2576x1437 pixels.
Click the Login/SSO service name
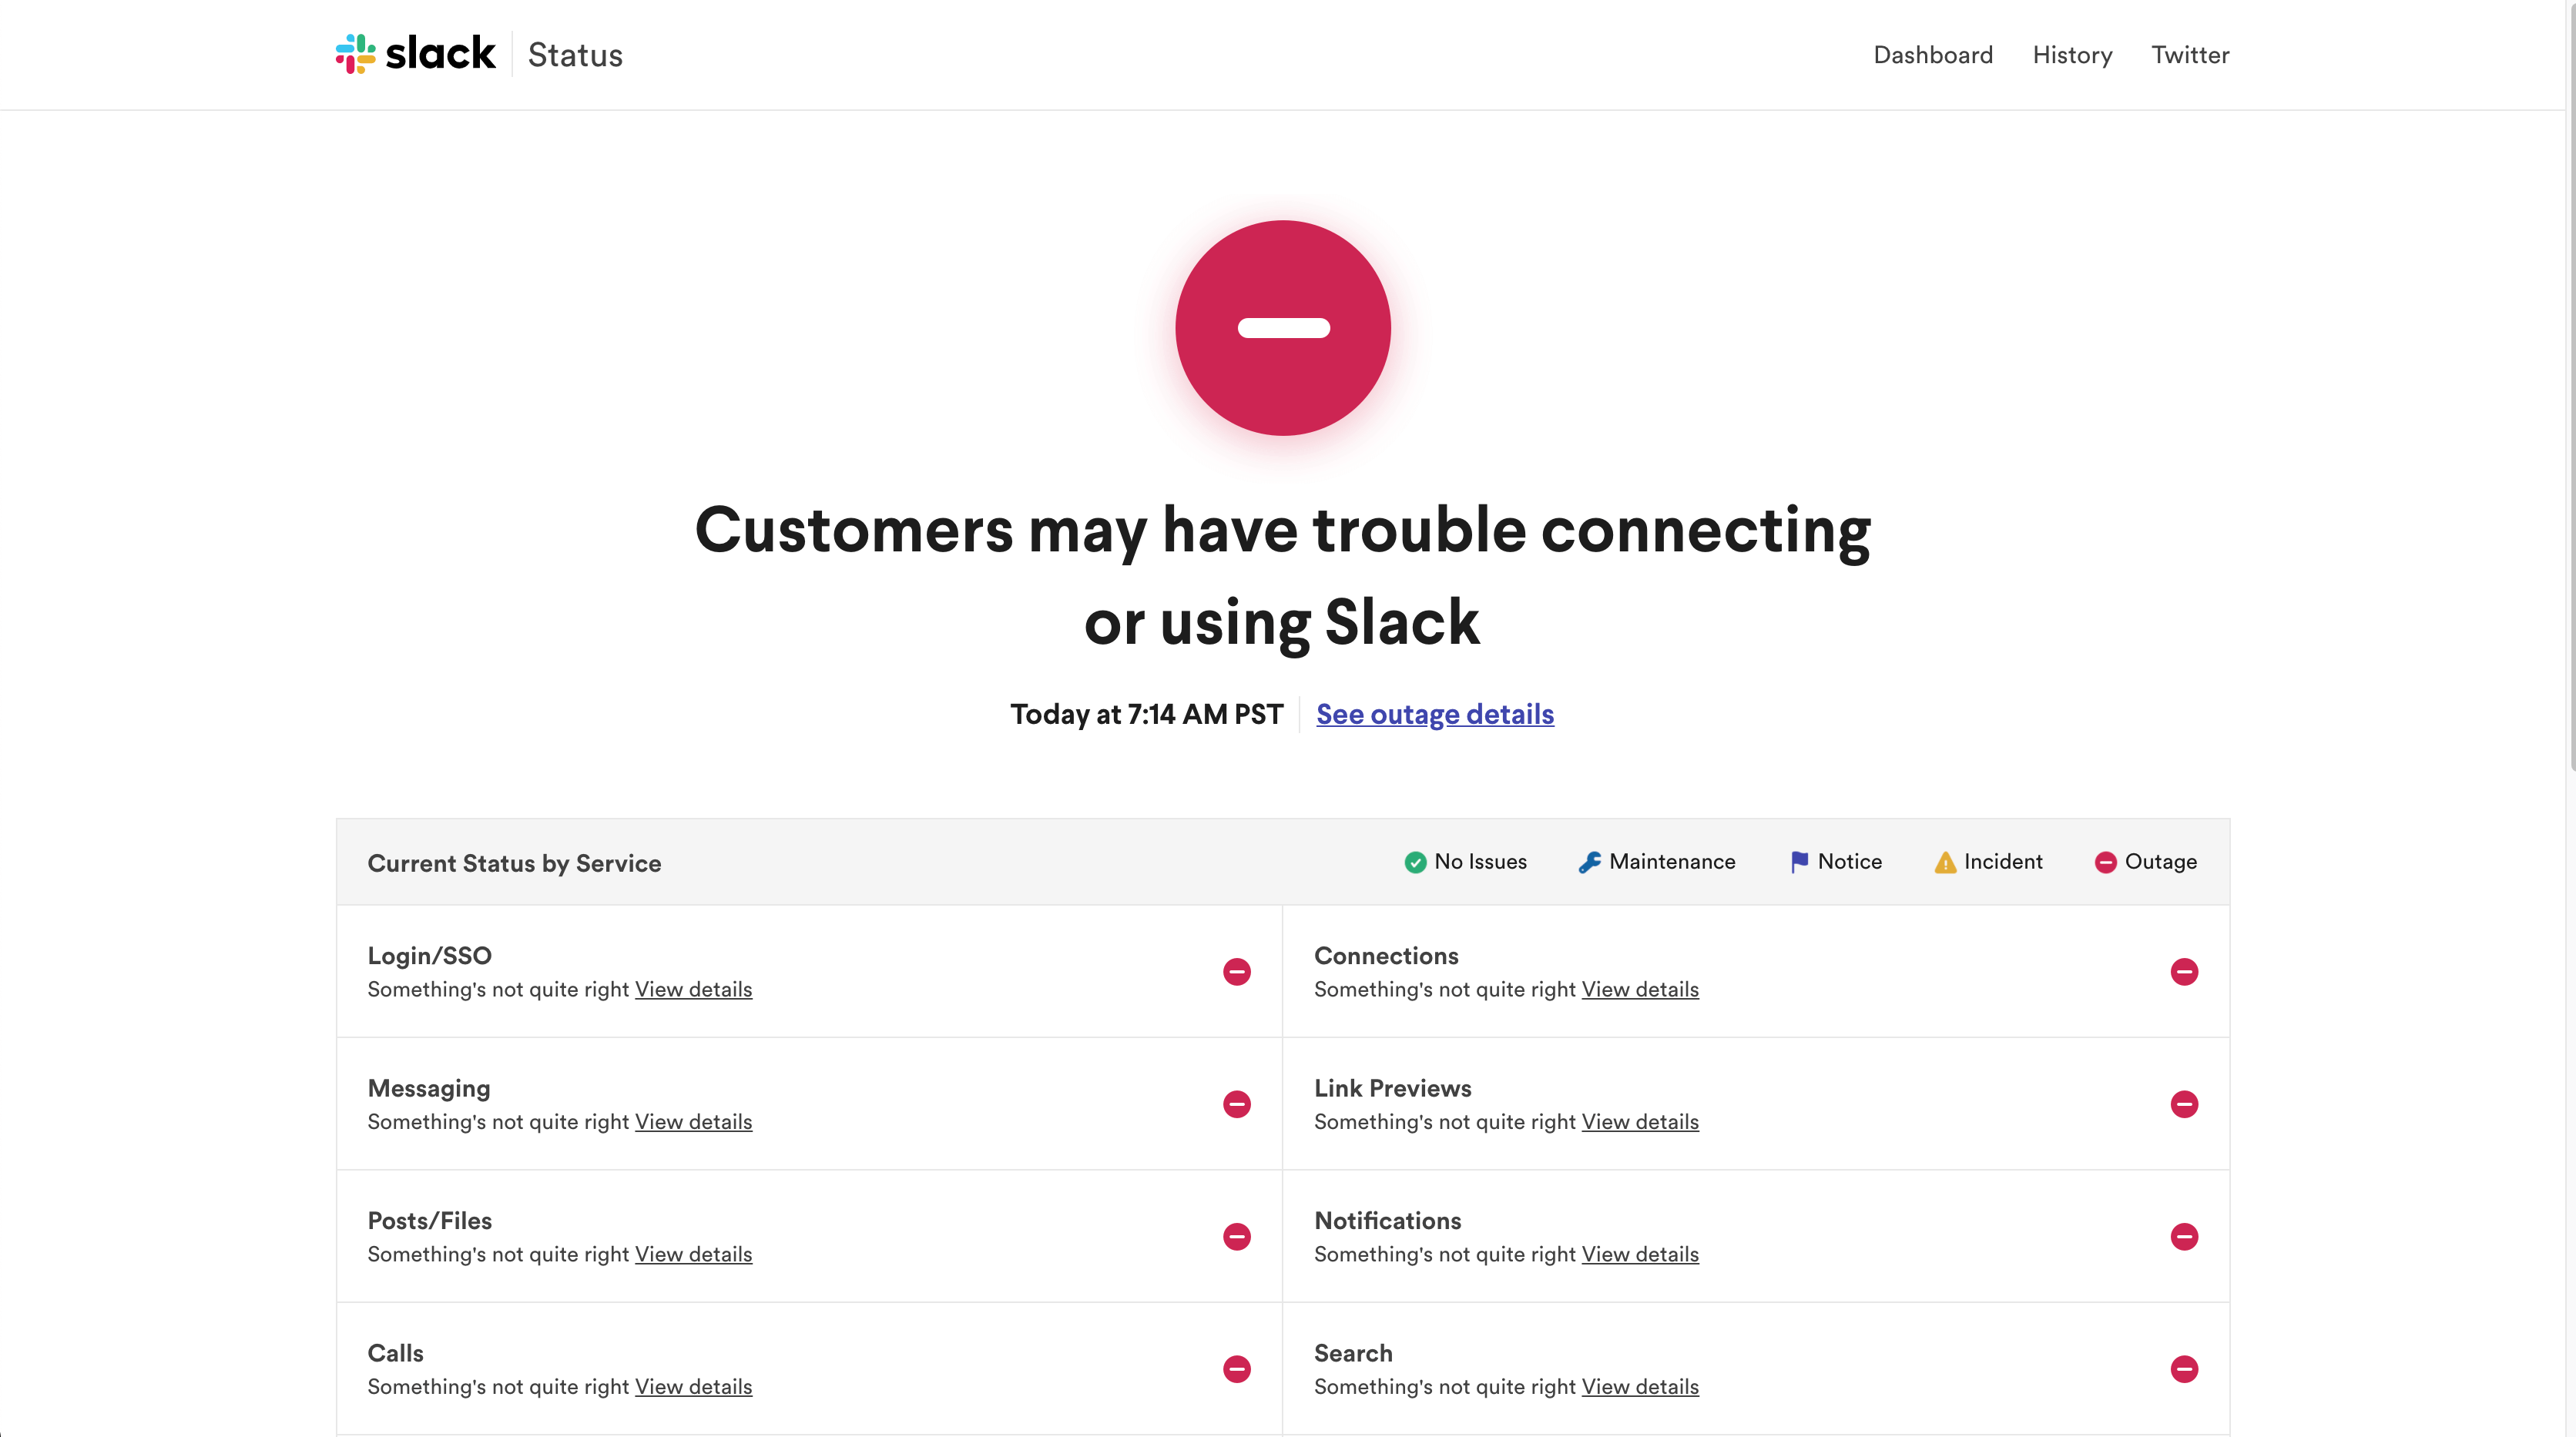(429, 956)
